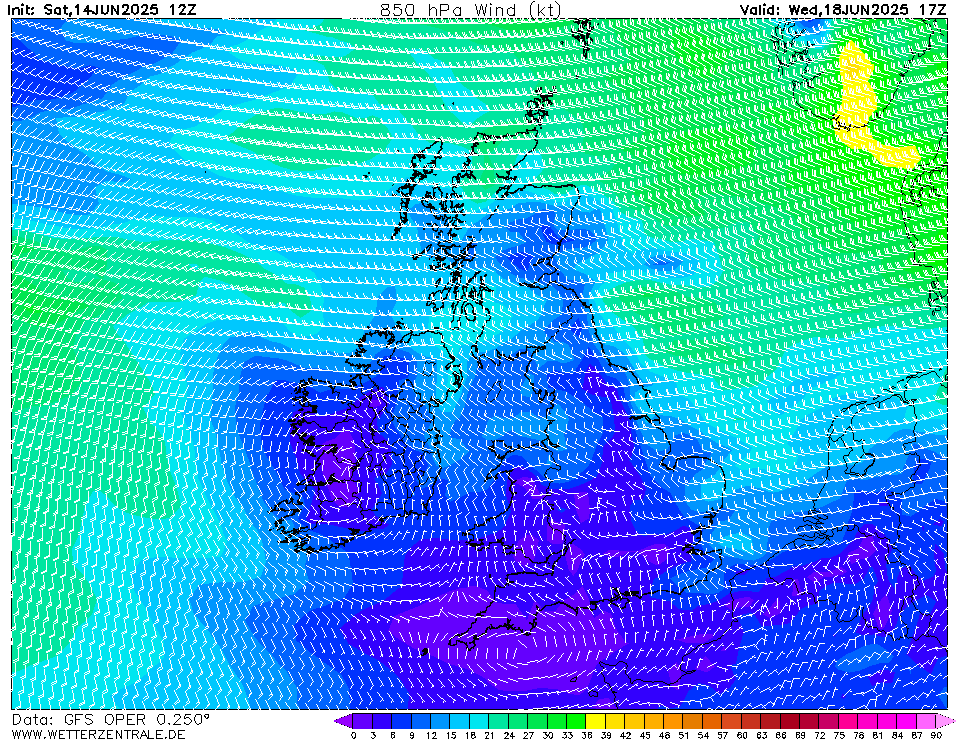The width and height of the screenshot is (959, 741).
Task: Select the bright green swatch between 33 and 36
Action: tap(576, 721)
